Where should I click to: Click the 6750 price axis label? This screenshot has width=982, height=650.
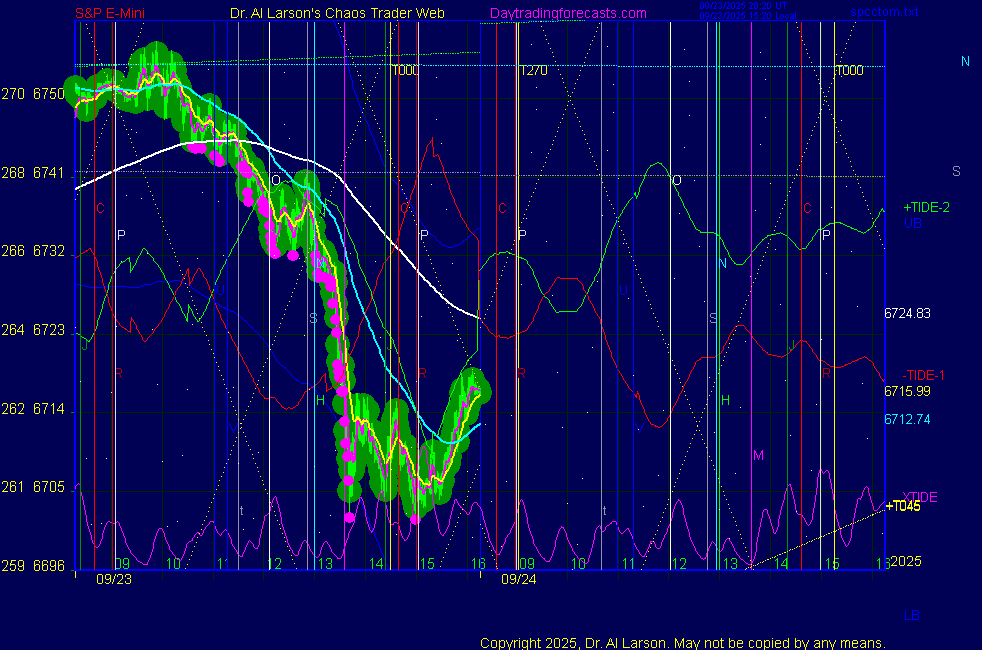[49, 94]
